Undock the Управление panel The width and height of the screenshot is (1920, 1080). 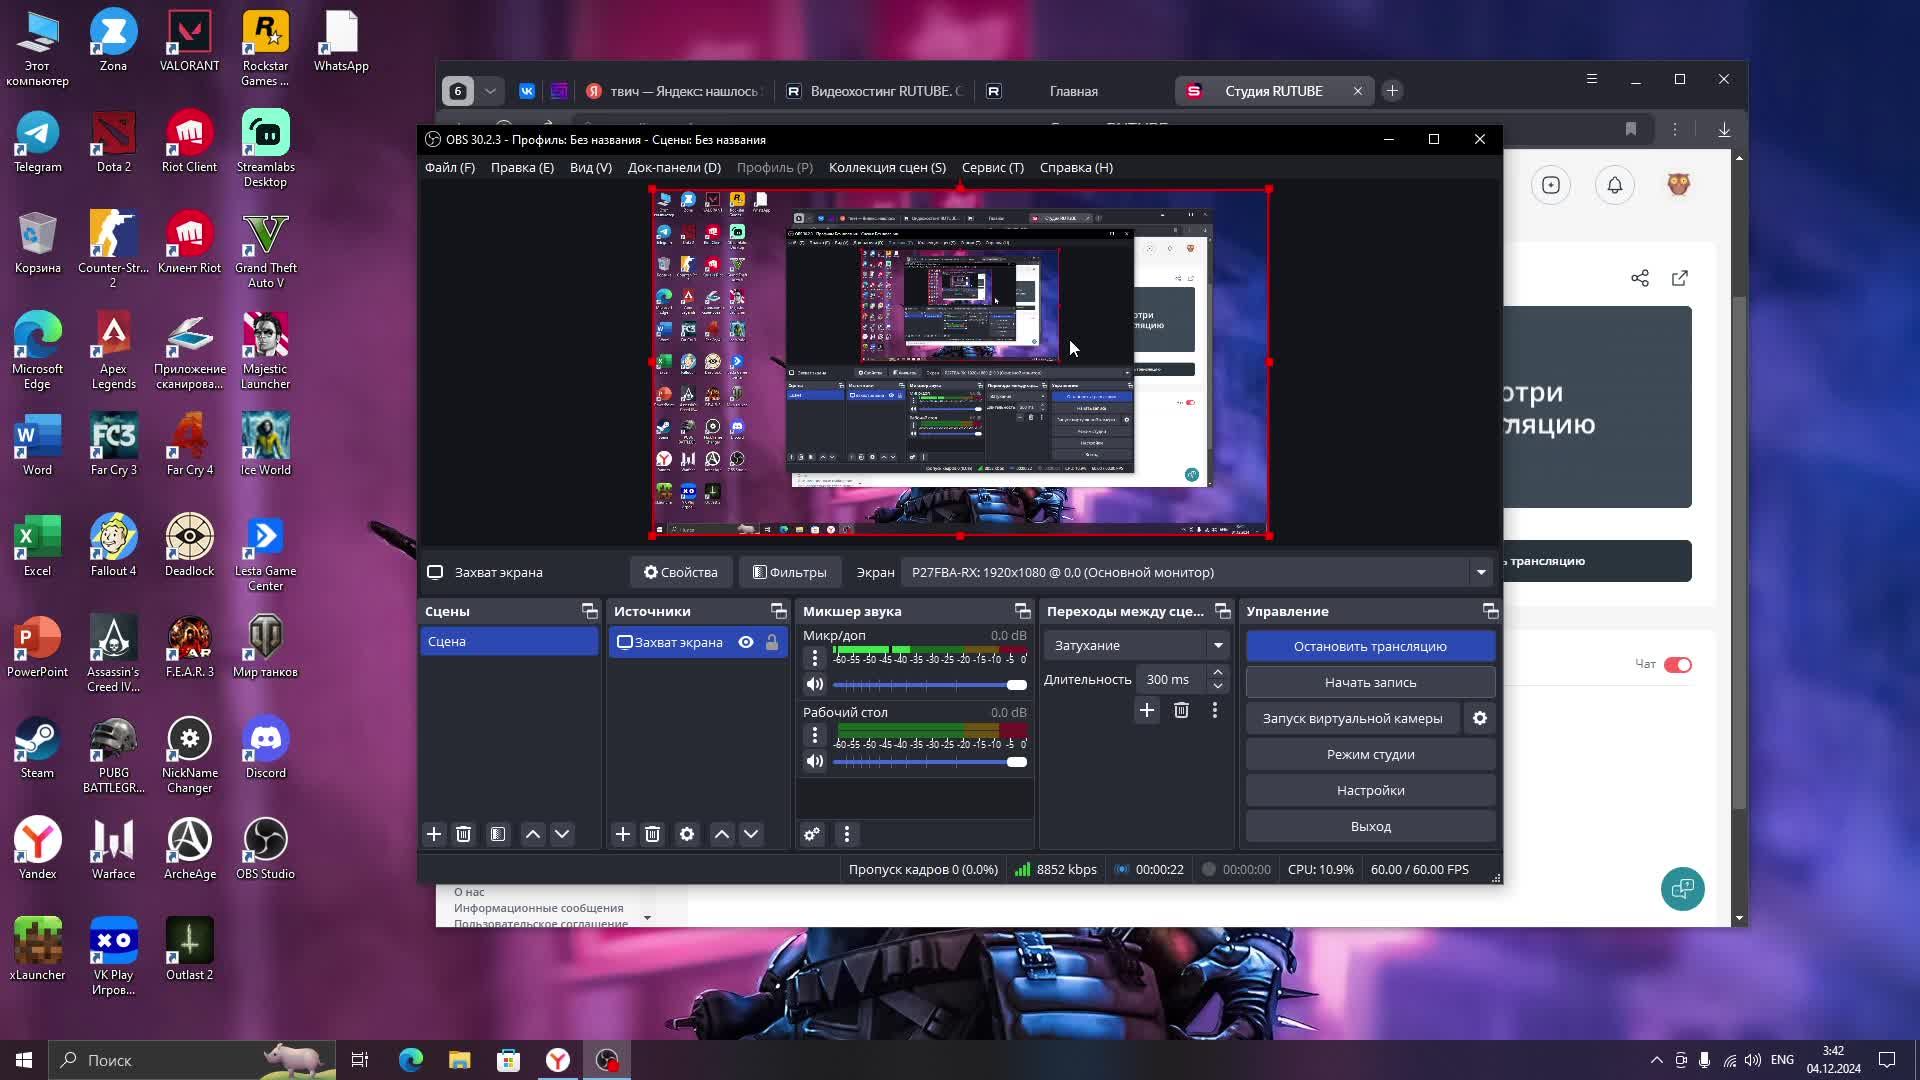1490,611
